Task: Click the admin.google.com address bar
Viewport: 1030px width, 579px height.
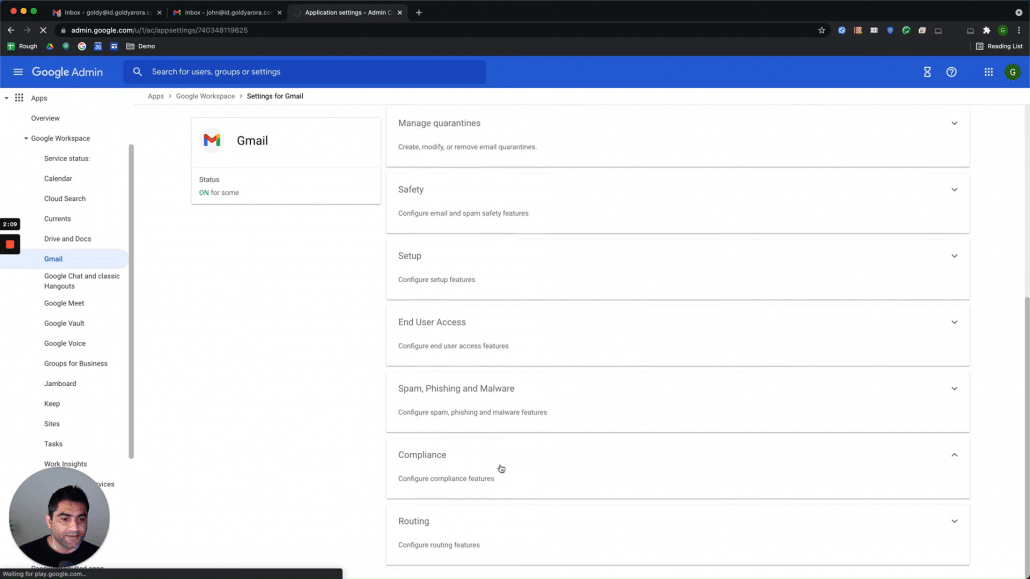Action: click(x=437, y=30)
